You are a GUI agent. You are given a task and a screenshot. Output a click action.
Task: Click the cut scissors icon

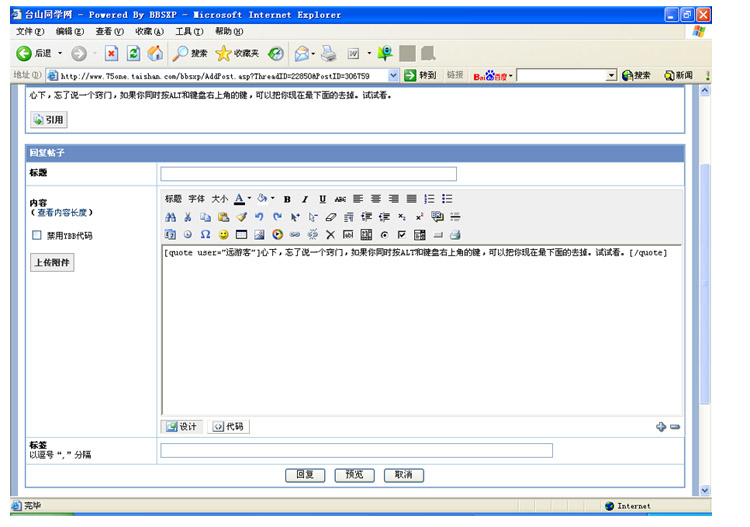click(x=187, y=217)
